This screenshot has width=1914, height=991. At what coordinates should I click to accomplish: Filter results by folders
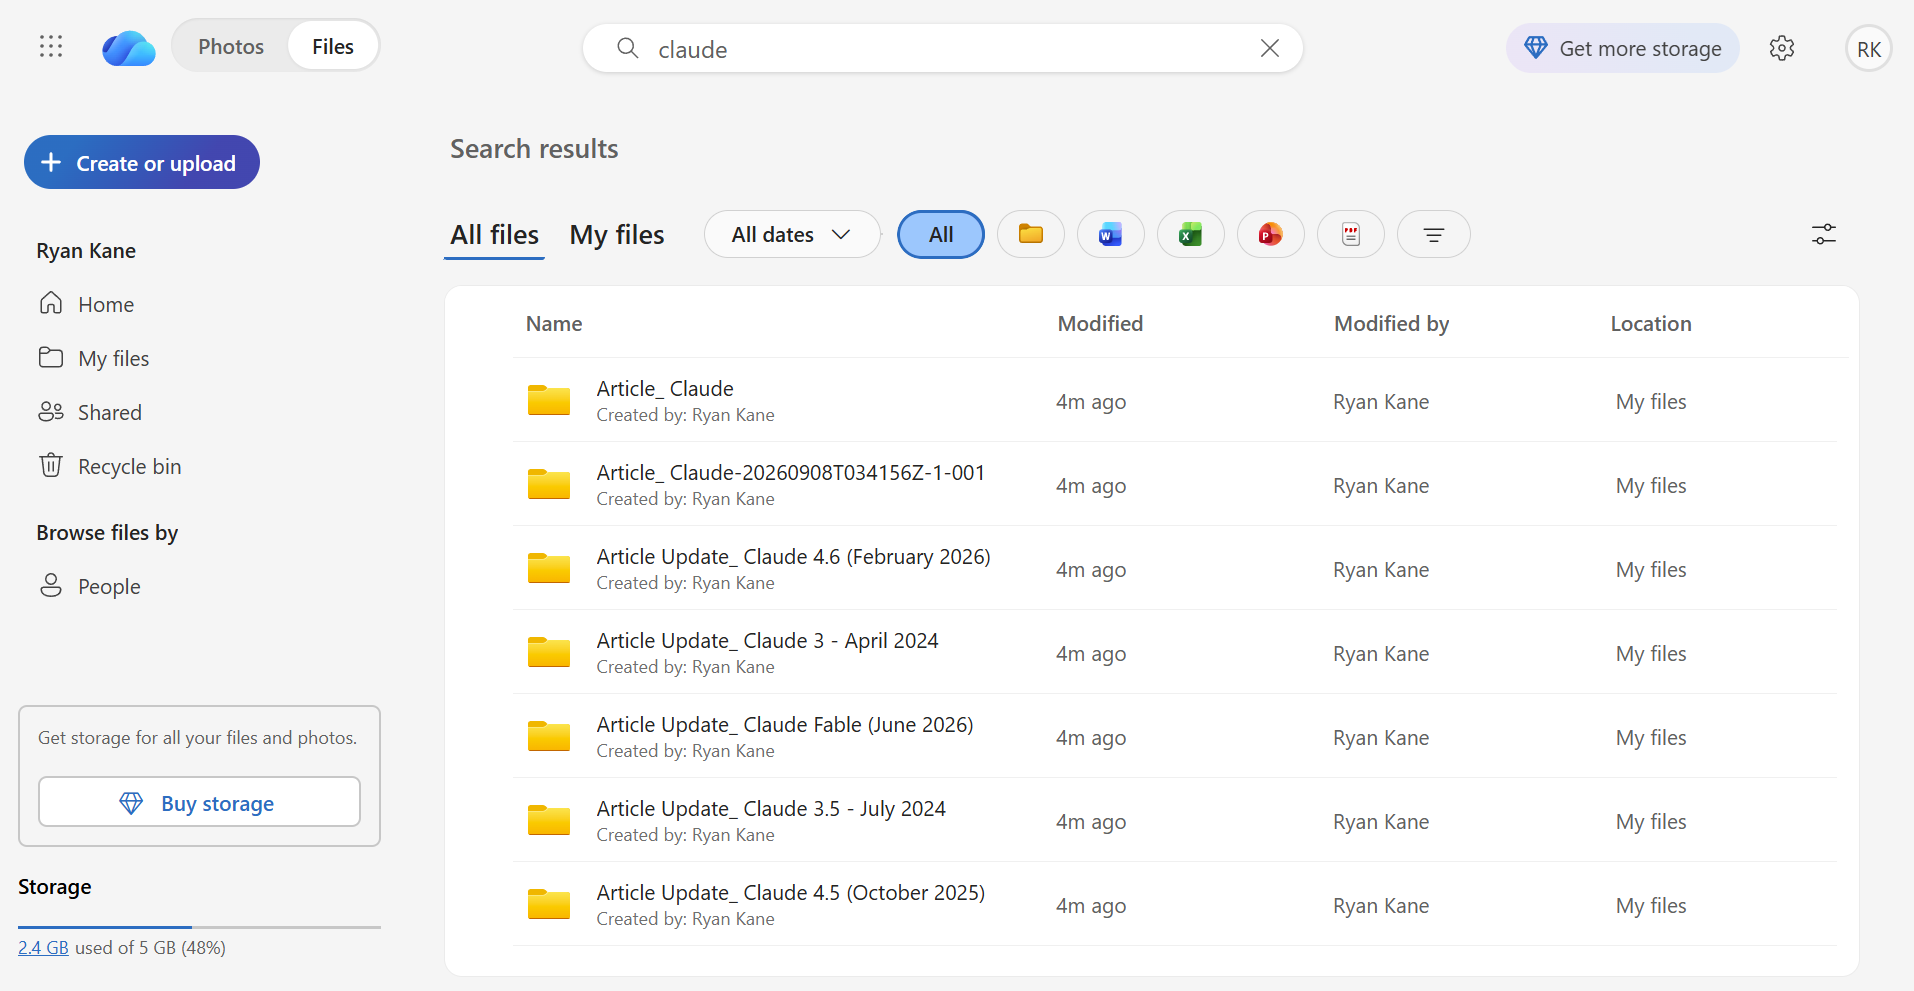[x=1030, y=234]
